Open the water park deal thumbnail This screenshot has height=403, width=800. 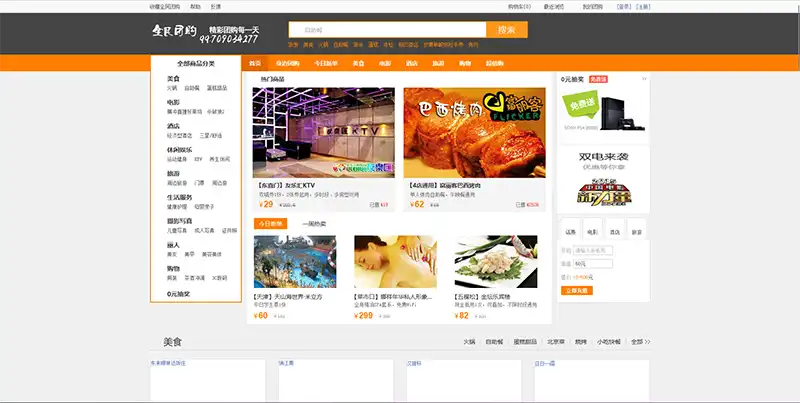click(288, 262)
